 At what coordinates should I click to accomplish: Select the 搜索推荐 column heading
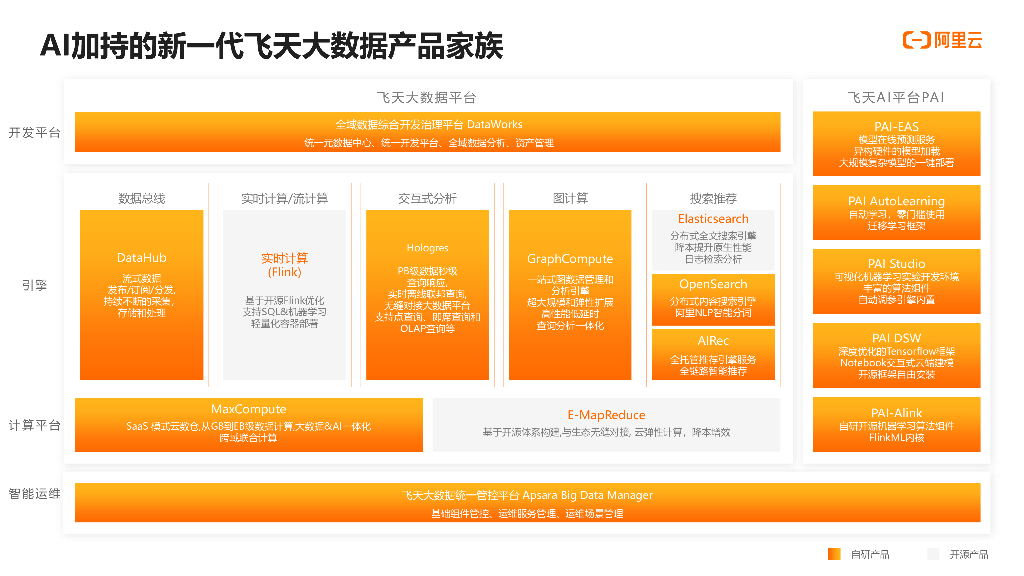click(x=713, y=199)
